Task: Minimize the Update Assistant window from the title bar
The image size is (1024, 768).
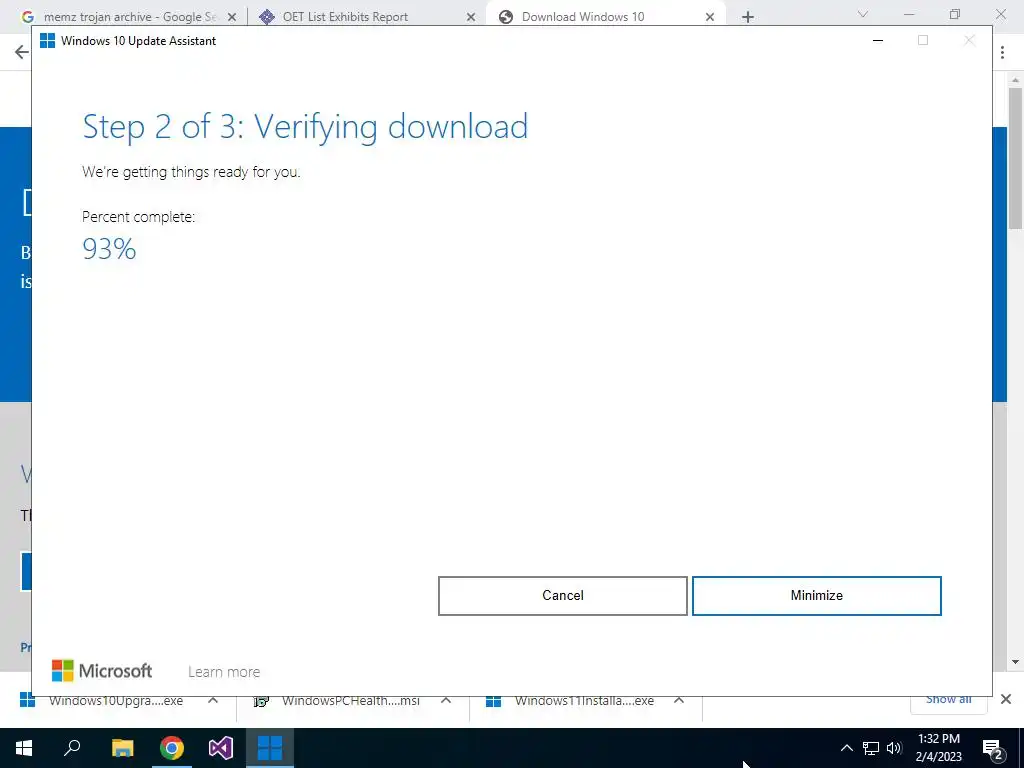Action: pos(878,40)
